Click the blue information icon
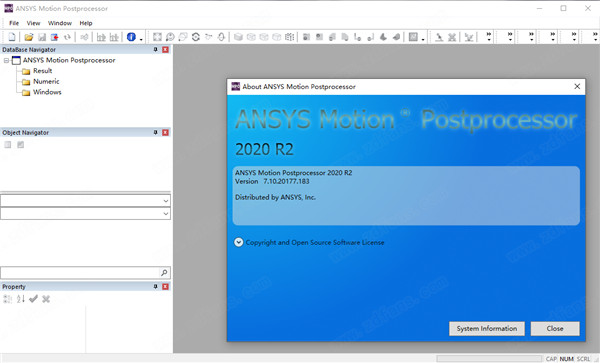 pyautogui.click(x=131, y=37)
